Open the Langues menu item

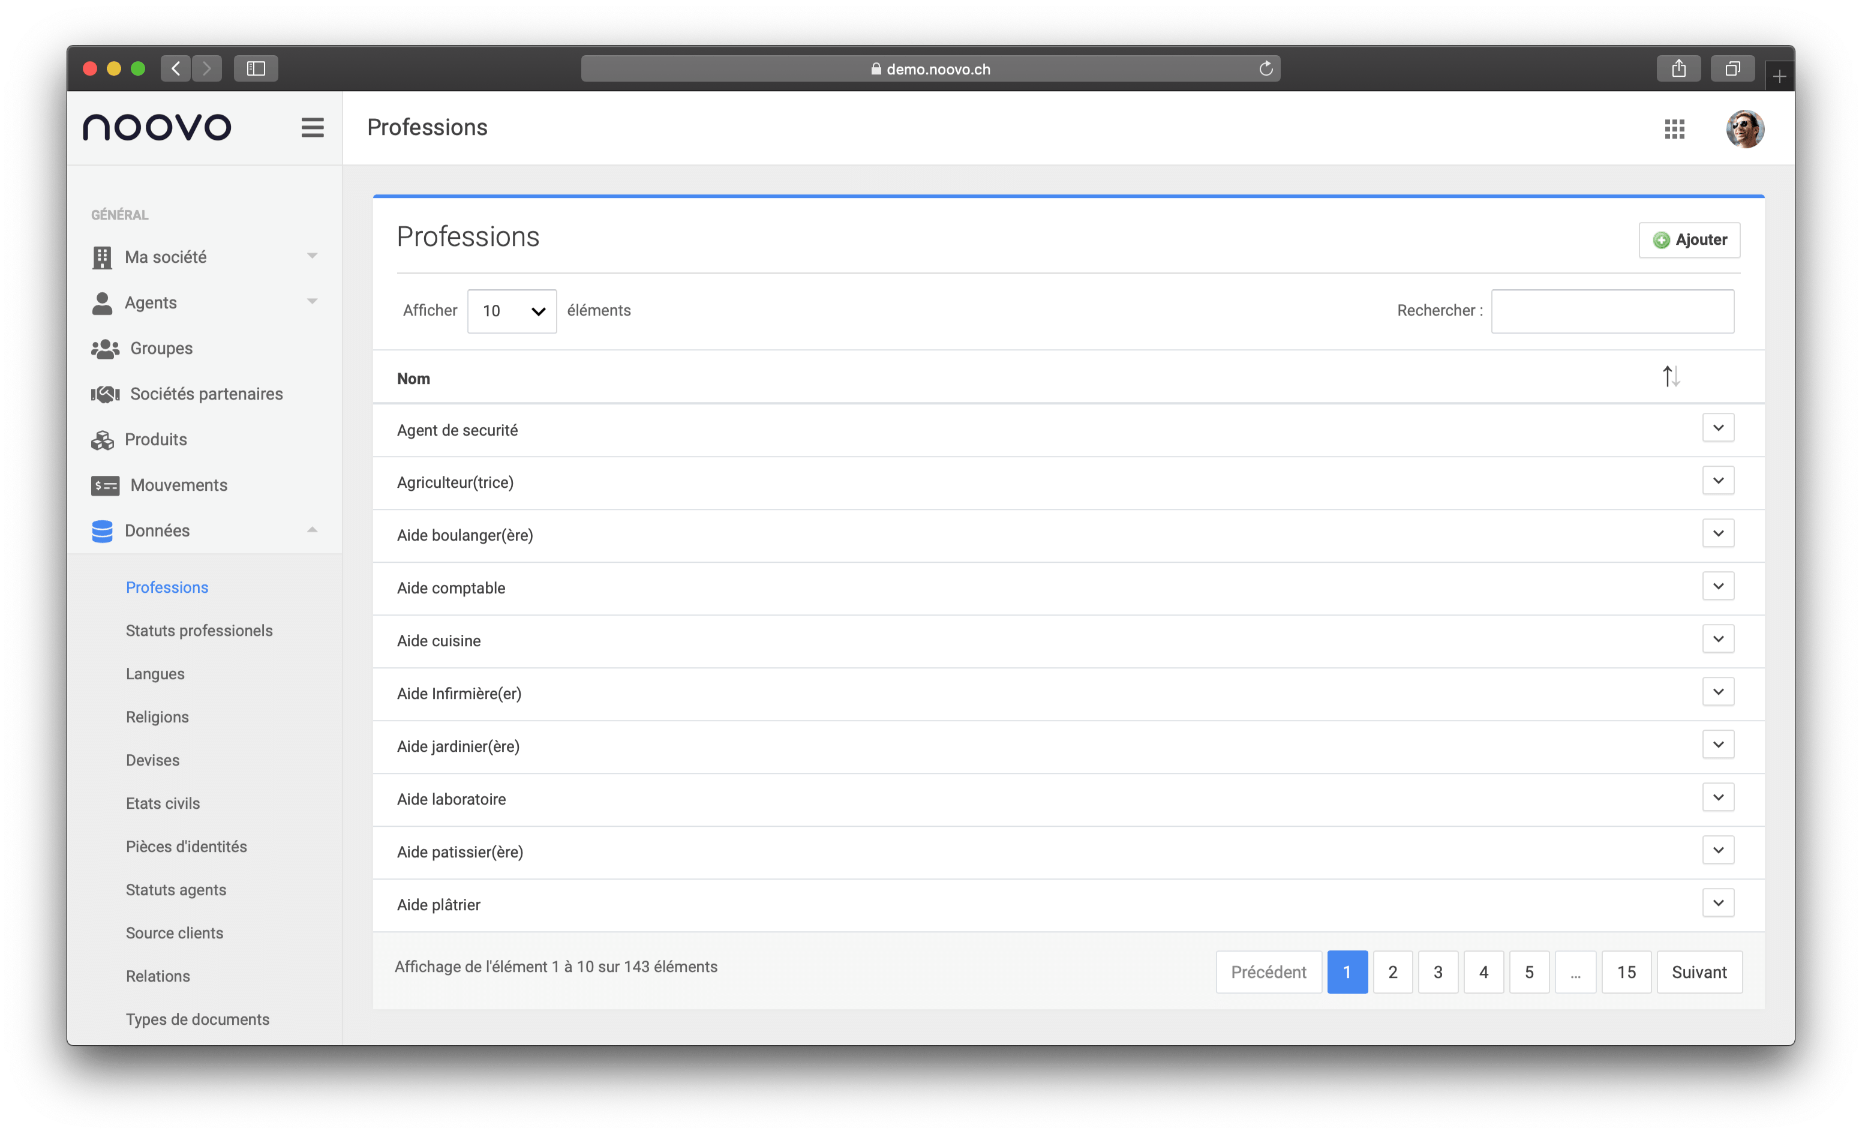click(x=155, y=674)
